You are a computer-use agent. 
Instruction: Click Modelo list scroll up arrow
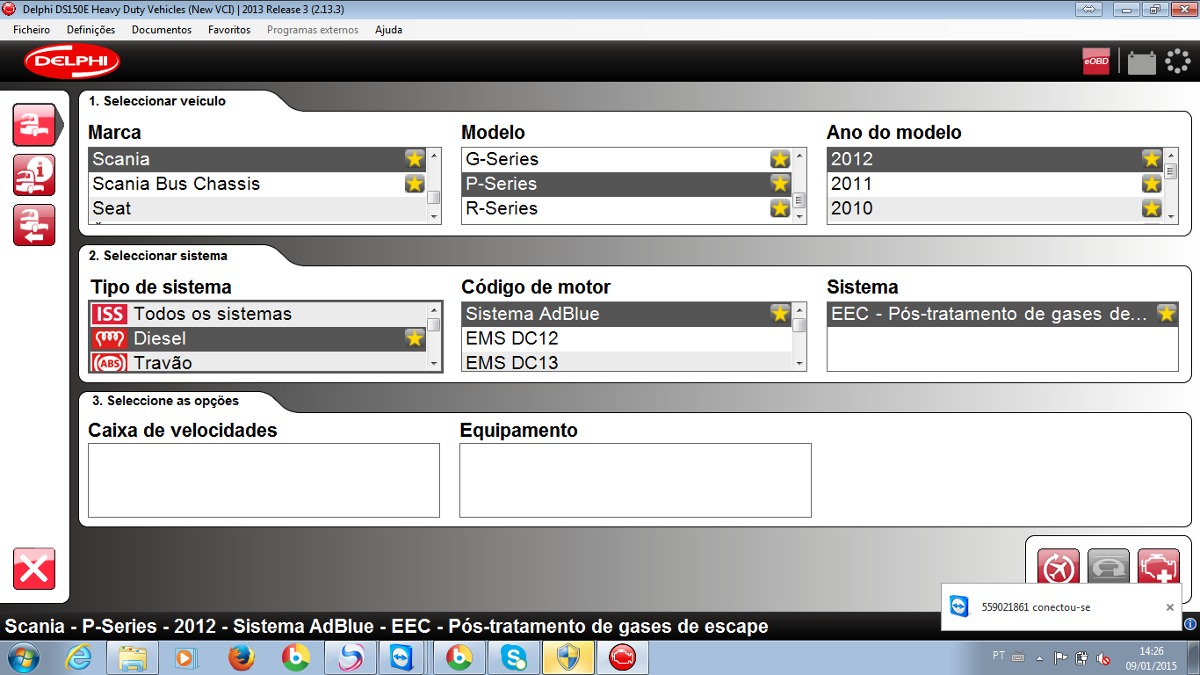799,155
